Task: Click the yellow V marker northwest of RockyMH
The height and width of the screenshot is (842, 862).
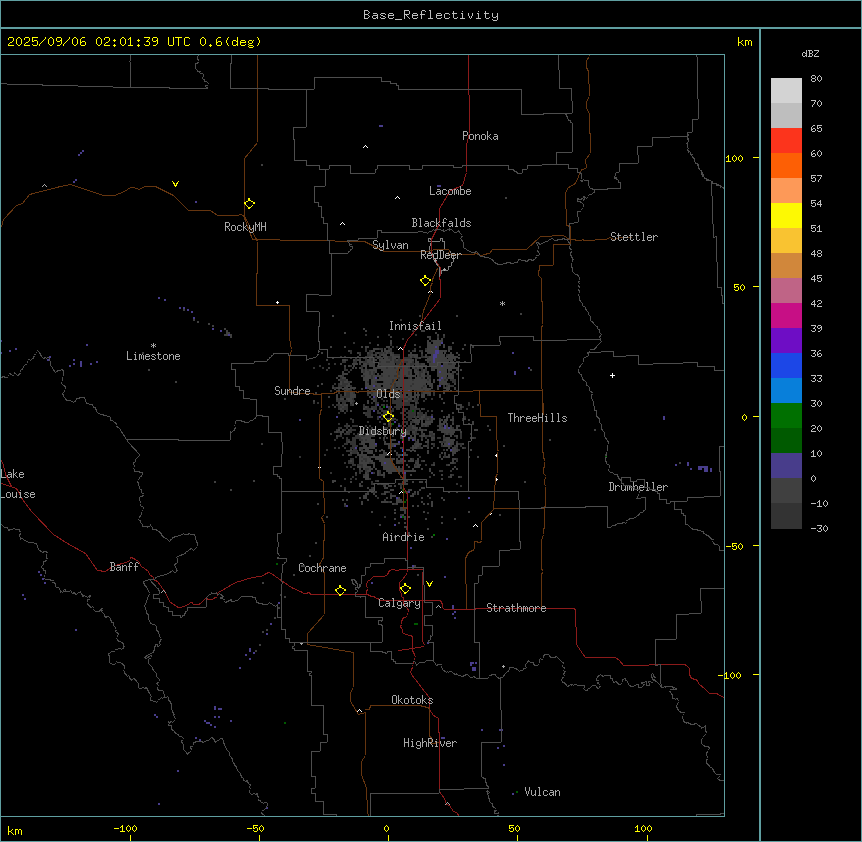Action: 175,184
